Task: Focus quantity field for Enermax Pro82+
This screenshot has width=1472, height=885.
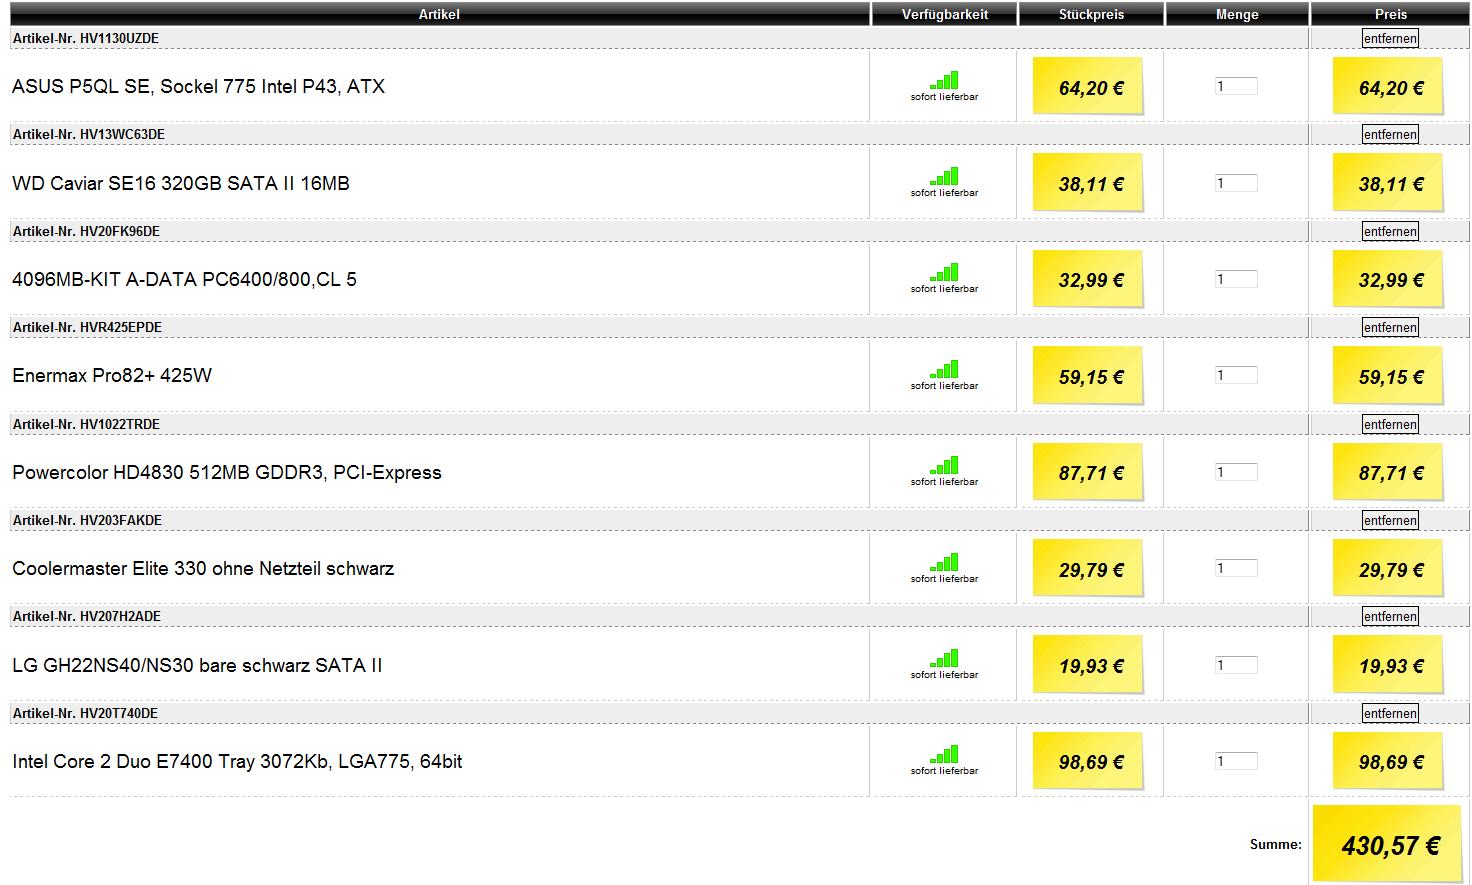Action: [1236, 375]
